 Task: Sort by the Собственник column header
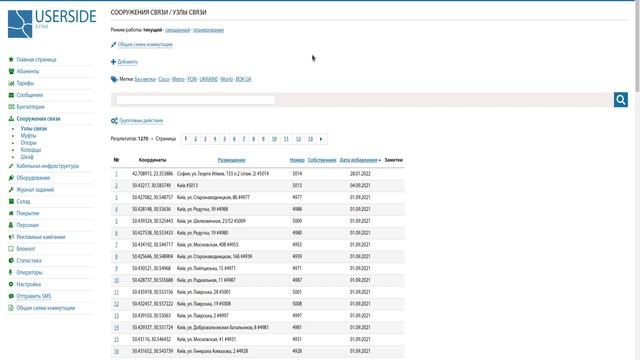click(322, 160)
